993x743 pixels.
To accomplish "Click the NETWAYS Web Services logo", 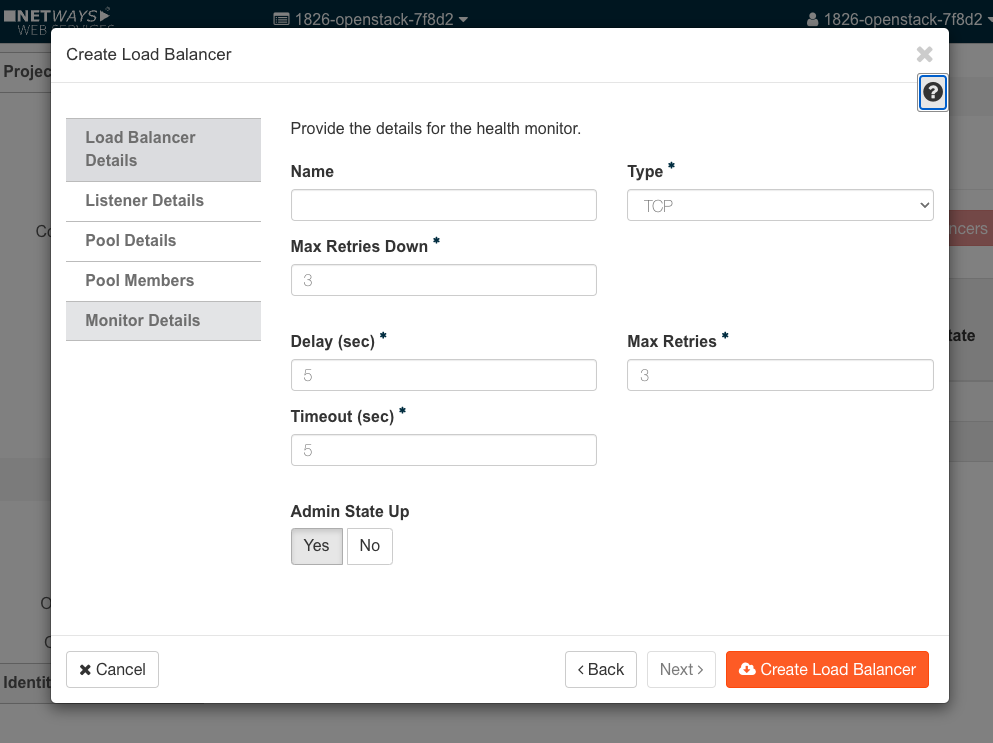I will click(x=58, y=19).
